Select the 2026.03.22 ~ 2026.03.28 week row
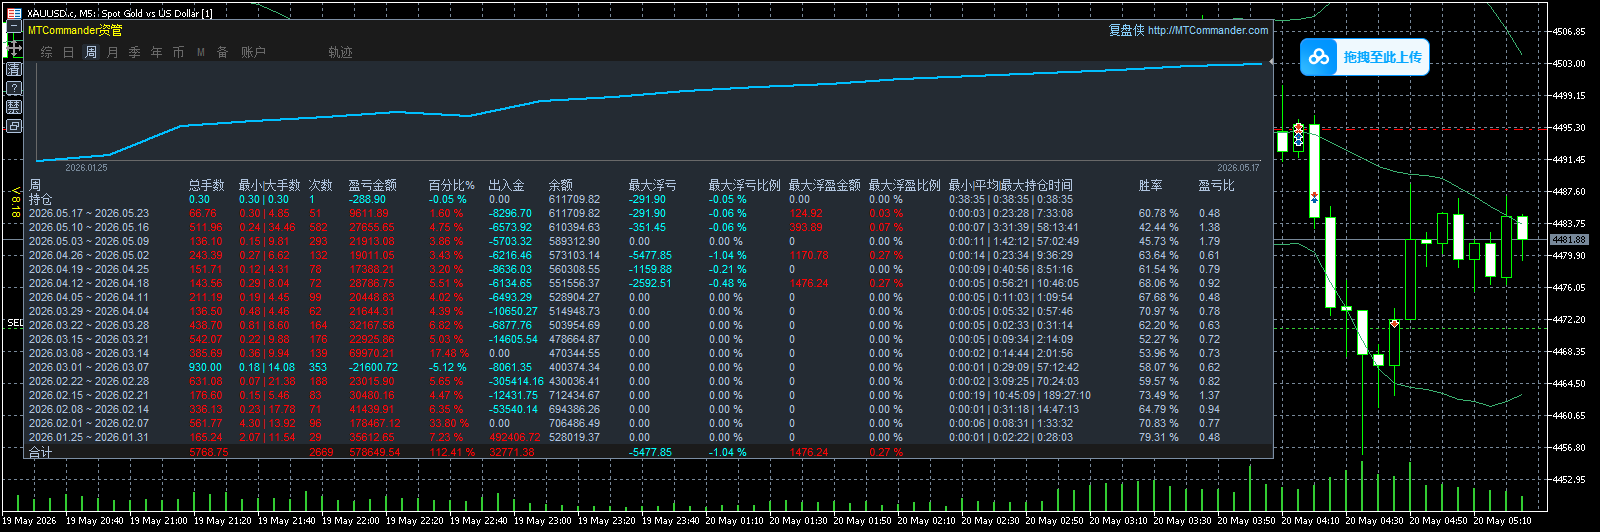 pyautogui.click(x=648, y=325)
